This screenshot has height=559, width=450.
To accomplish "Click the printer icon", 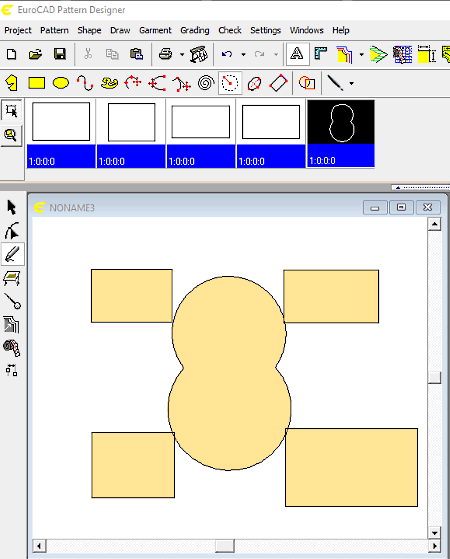I will coord(165,54).
